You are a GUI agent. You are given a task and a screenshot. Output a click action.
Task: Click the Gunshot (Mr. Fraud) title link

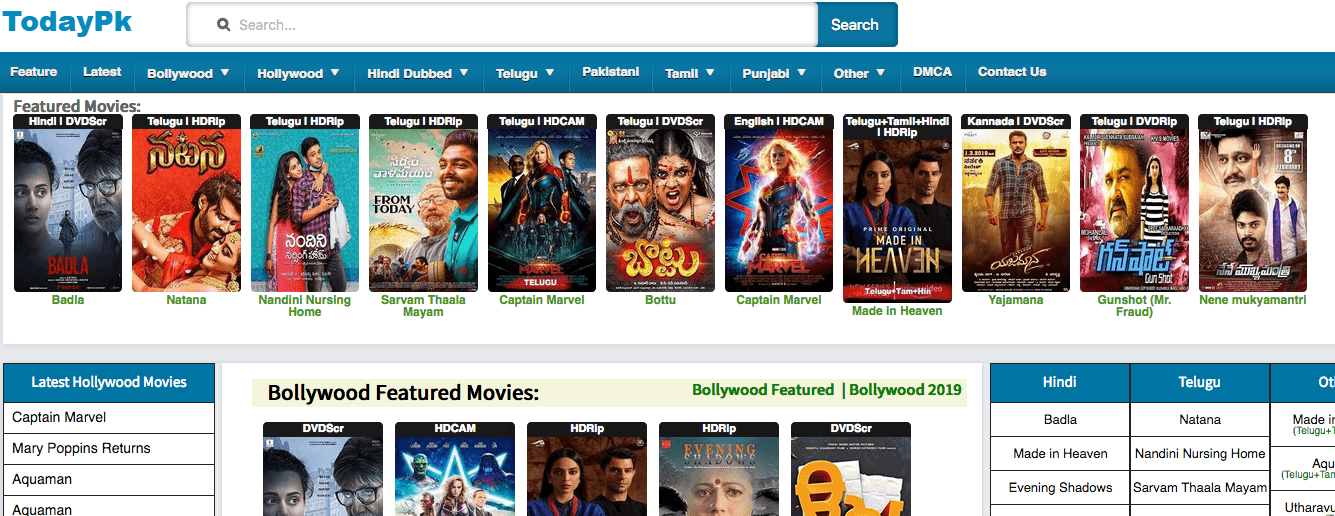coord(1135,306)
